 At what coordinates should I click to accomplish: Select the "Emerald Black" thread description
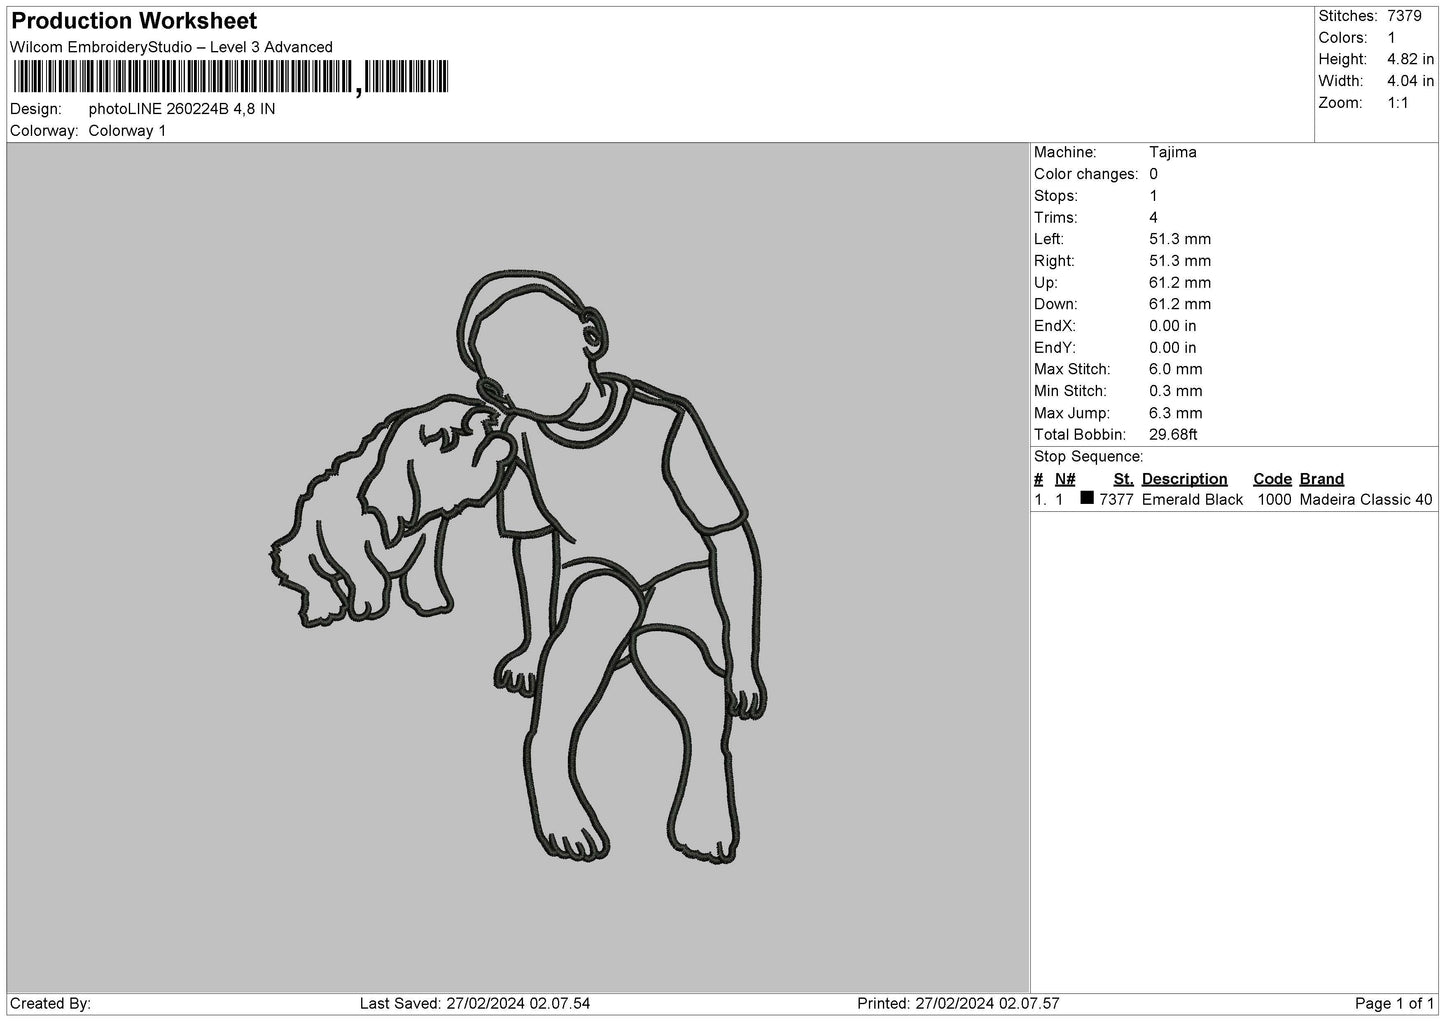click(1192, 500)
